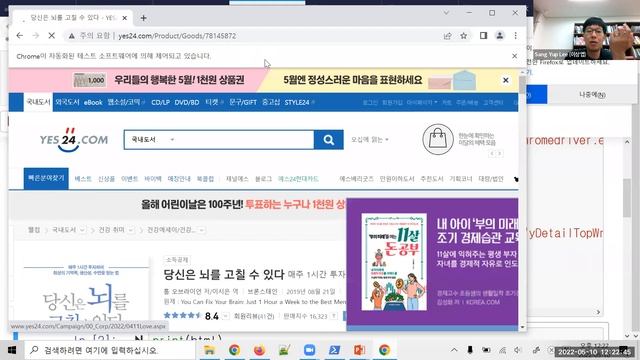
Task: Open Firefox from the taskbar
Action: click(259, 350)
